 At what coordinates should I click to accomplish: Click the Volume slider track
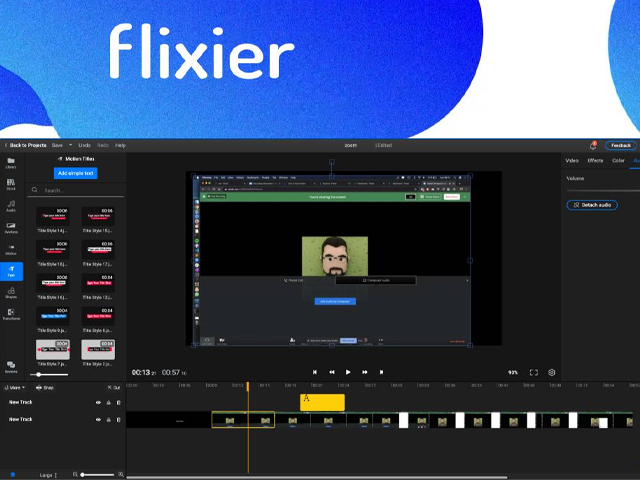tap(603, 191)
